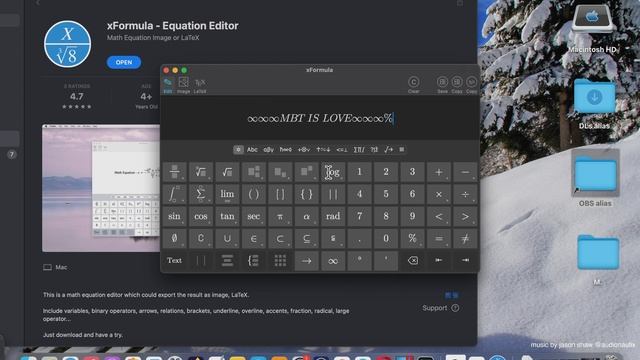Clear the formula with Clear button
640x360 pixels.
tap(413, 85)
